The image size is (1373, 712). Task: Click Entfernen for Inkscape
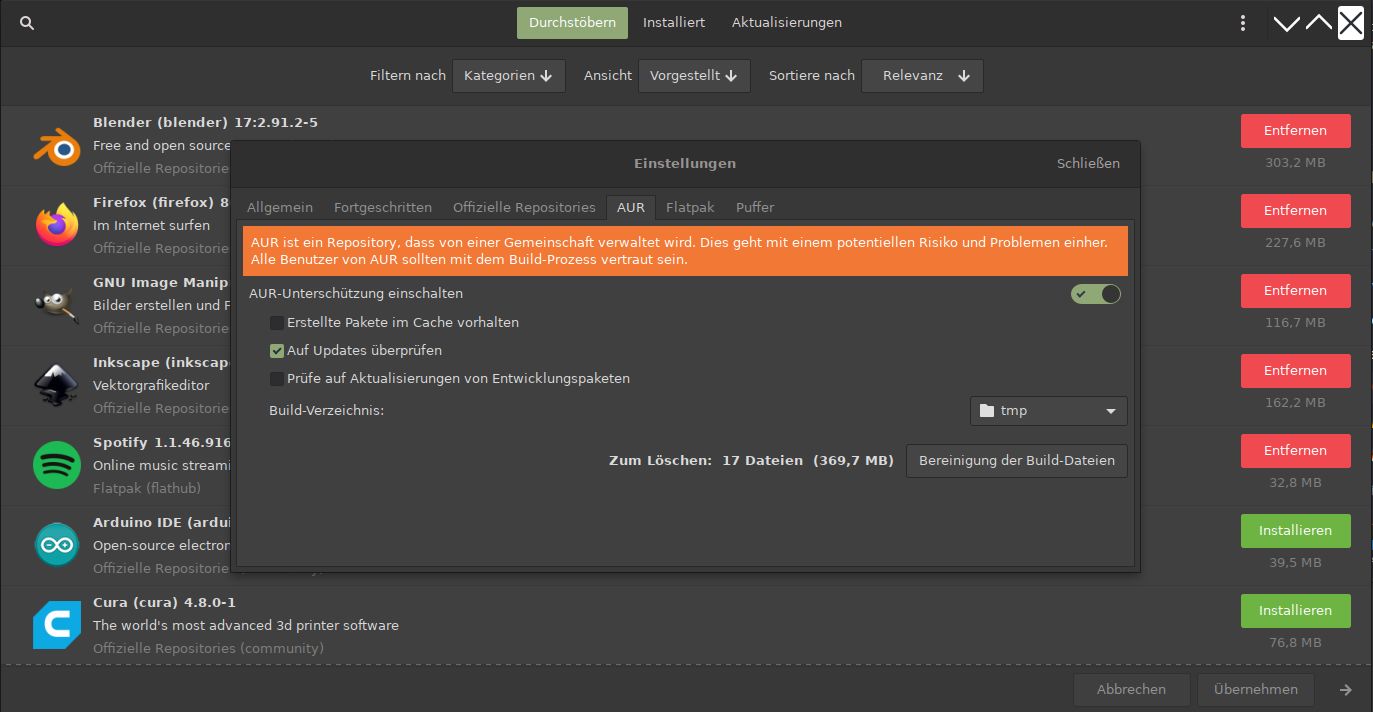[1295, 371]
